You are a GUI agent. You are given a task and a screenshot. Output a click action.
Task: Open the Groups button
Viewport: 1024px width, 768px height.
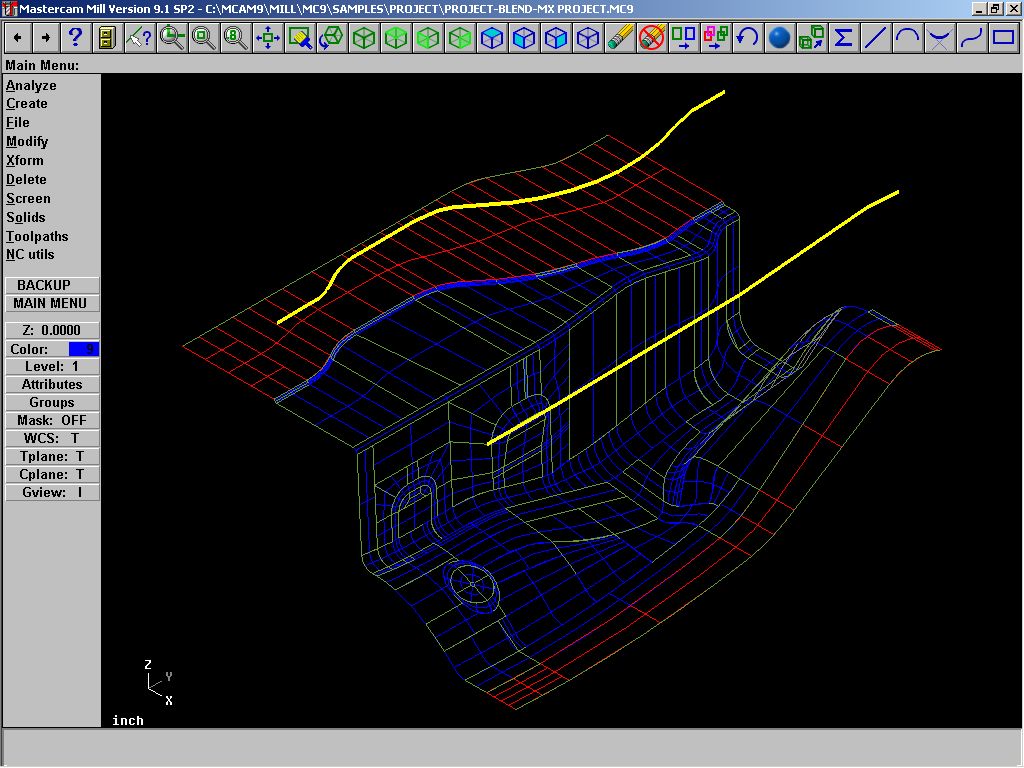(x=52, y=403)
